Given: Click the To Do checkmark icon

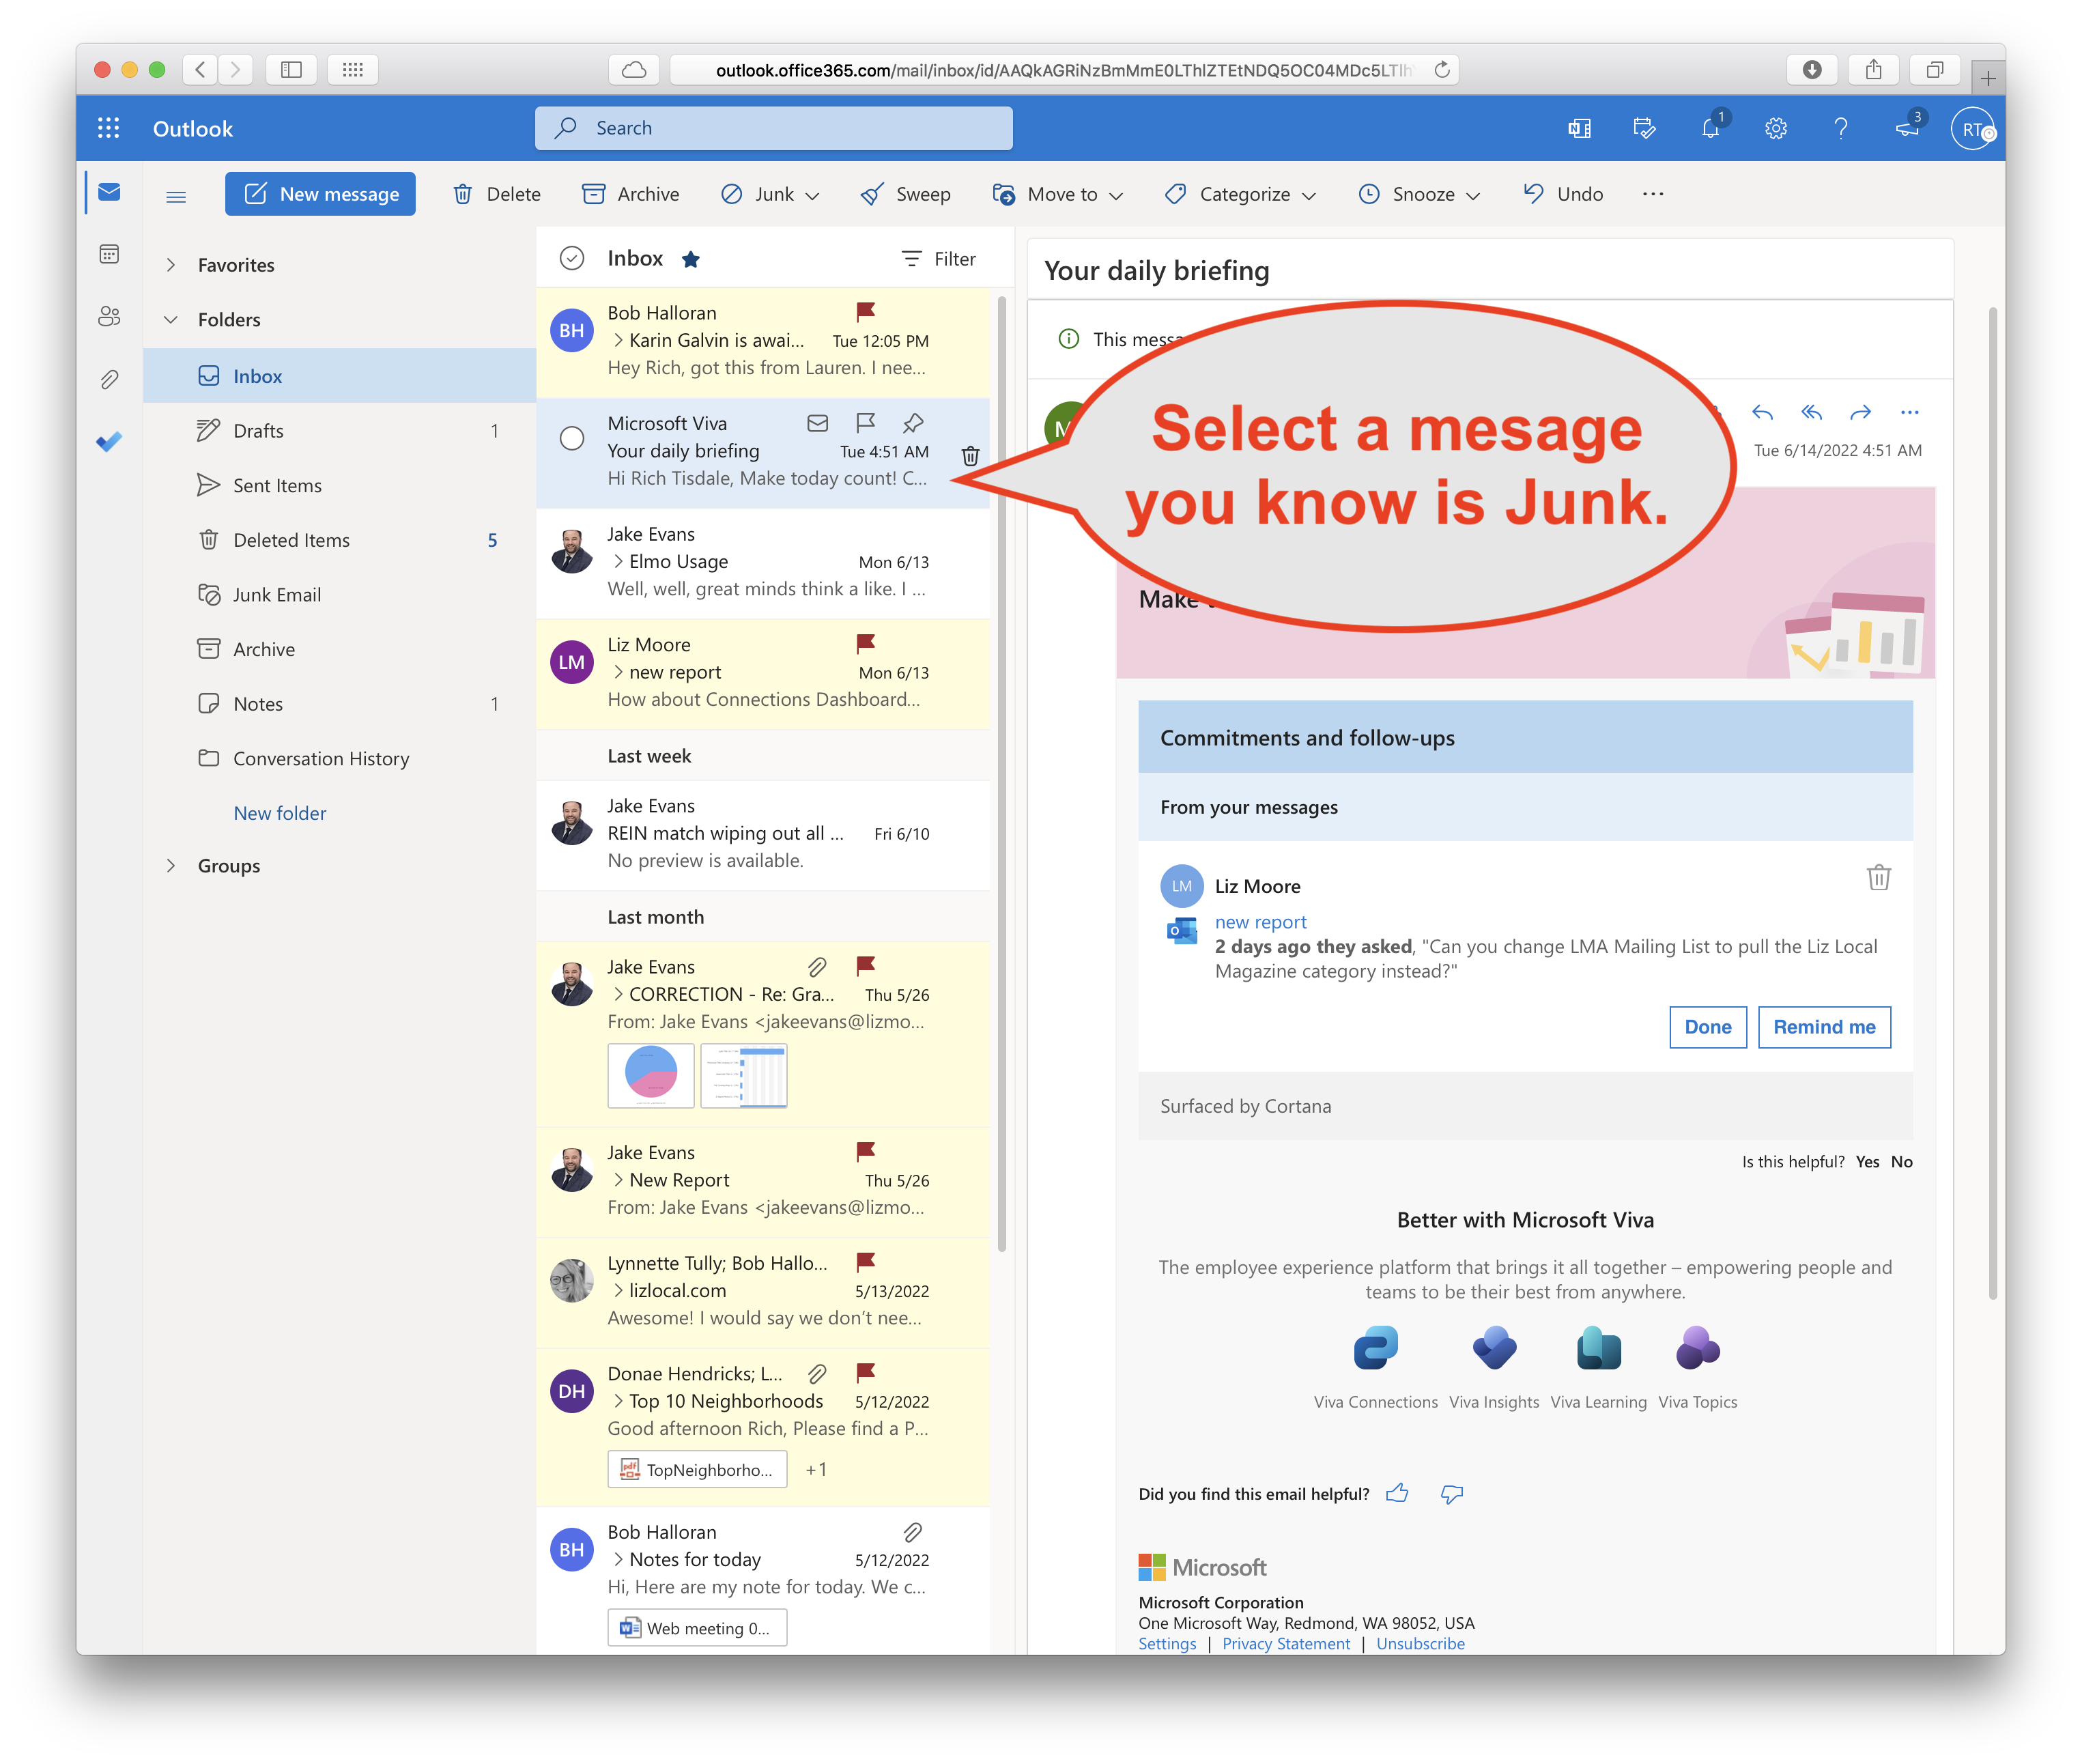Looking at the screenshot, I should (x=109, y=441).
